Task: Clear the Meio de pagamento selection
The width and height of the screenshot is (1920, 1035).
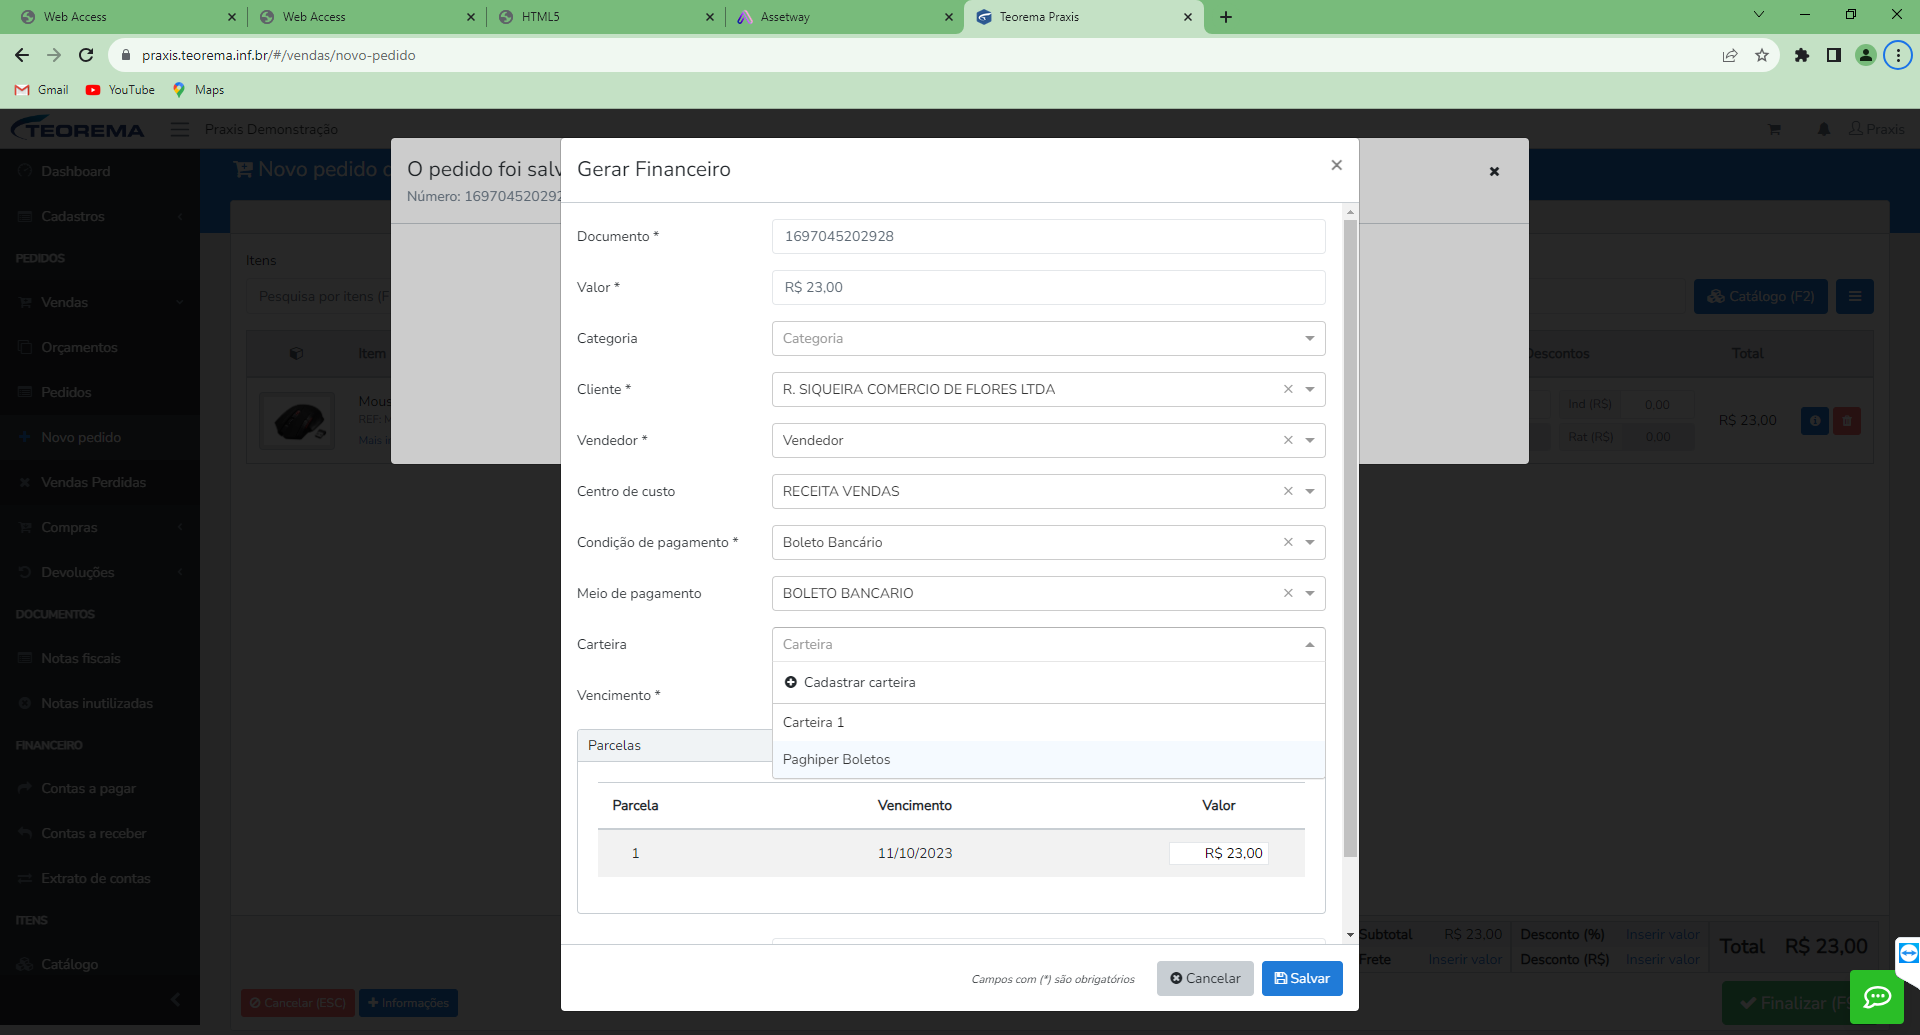Action: pos(1288,593)
